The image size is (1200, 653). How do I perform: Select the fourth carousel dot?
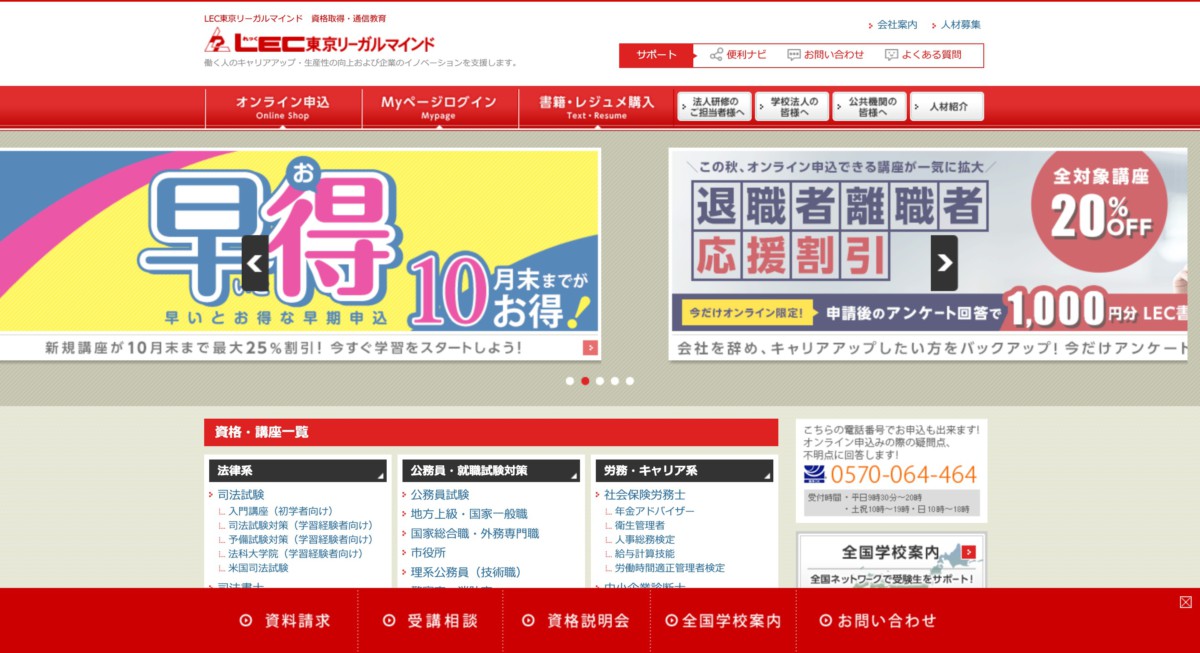[615, 381]
